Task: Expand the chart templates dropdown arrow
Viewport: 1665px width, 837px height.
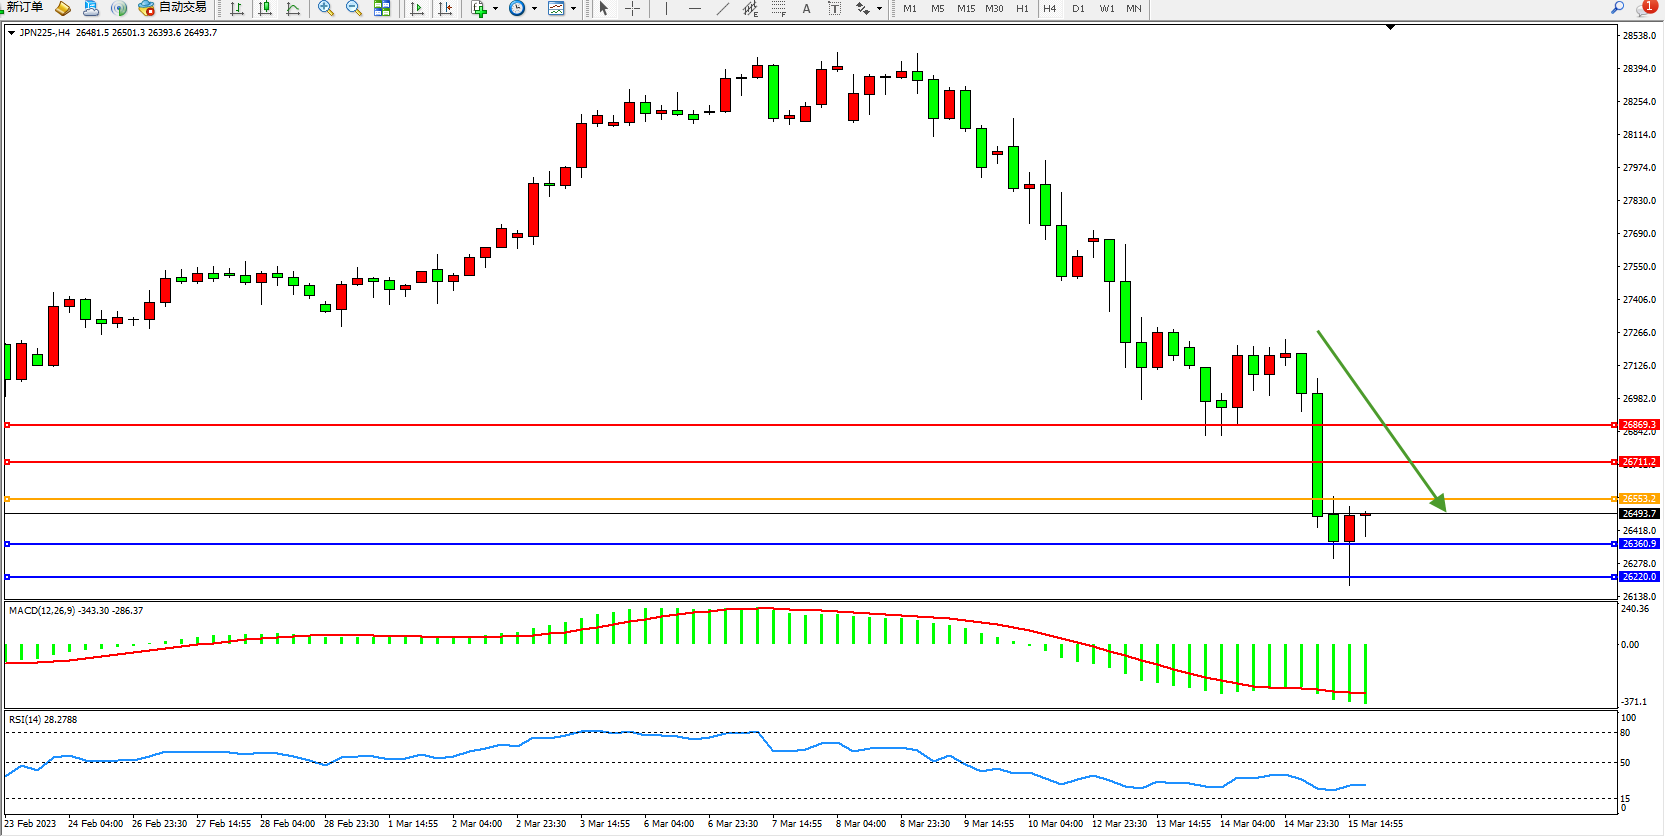Action: [573, 9]
